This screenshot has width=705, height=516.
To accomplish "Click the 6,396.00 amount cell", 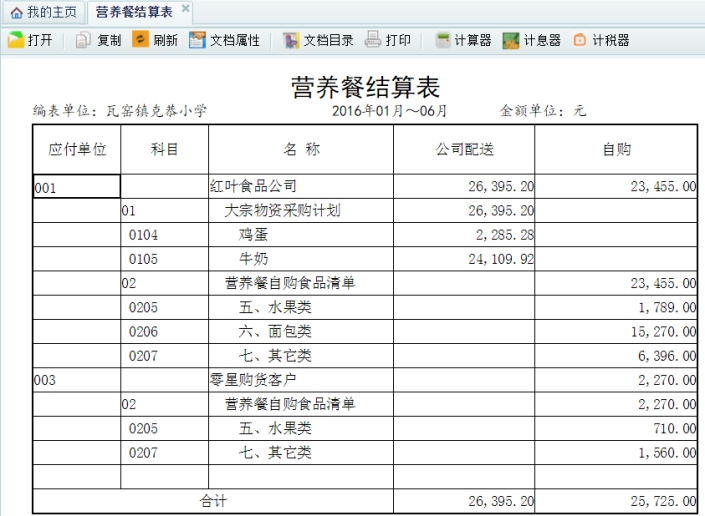I will tap(616, 356).
